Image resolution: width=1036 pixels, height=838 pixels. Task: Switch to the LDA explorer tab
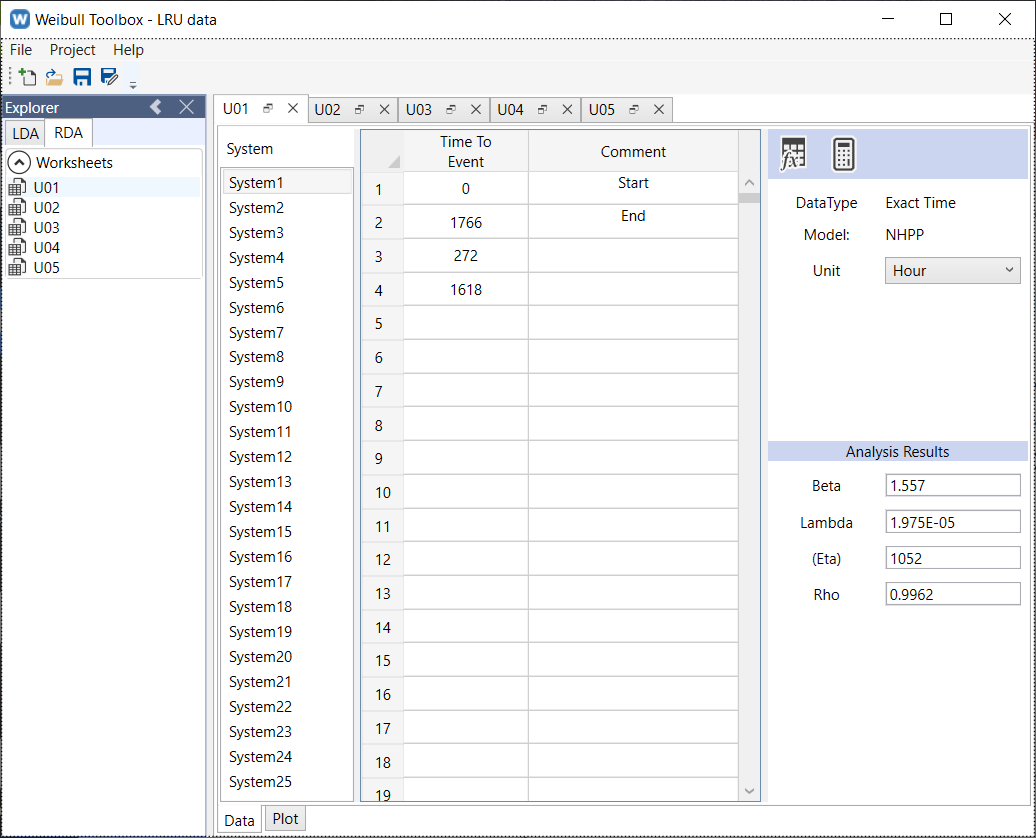click(x=26, y=132)
